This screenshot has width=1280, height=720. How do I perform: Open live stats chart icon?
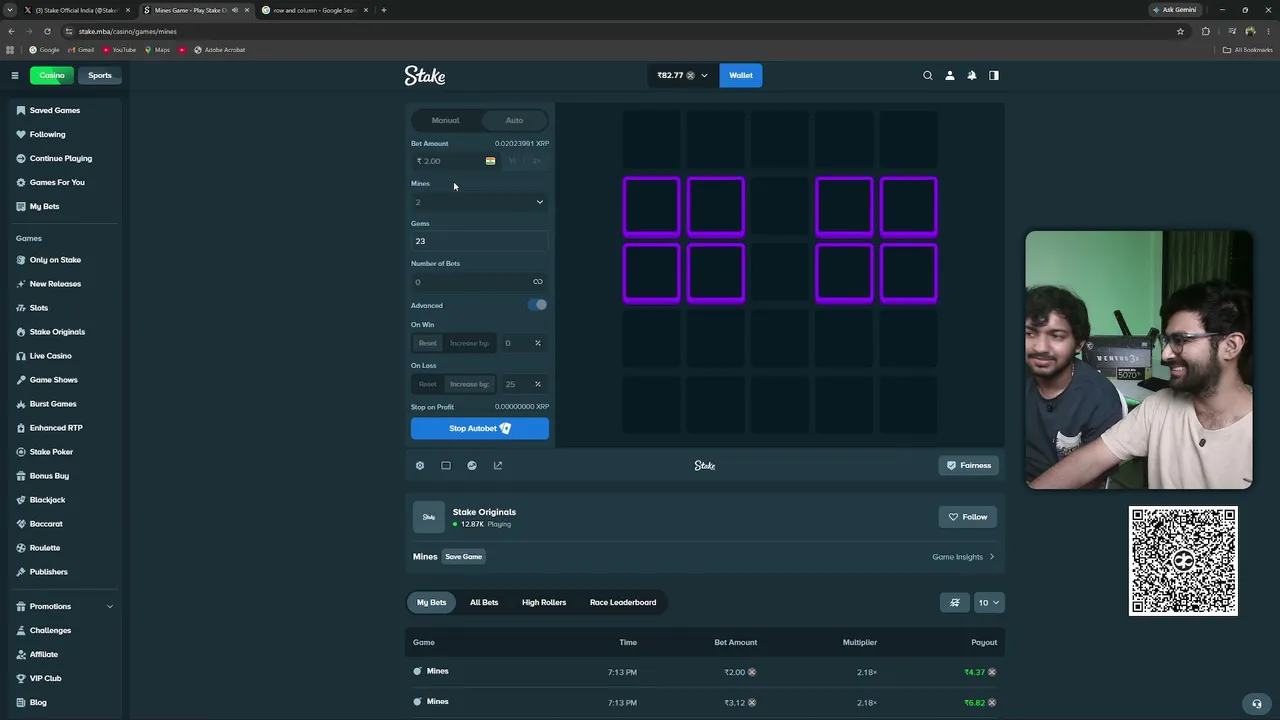point(472,465)
